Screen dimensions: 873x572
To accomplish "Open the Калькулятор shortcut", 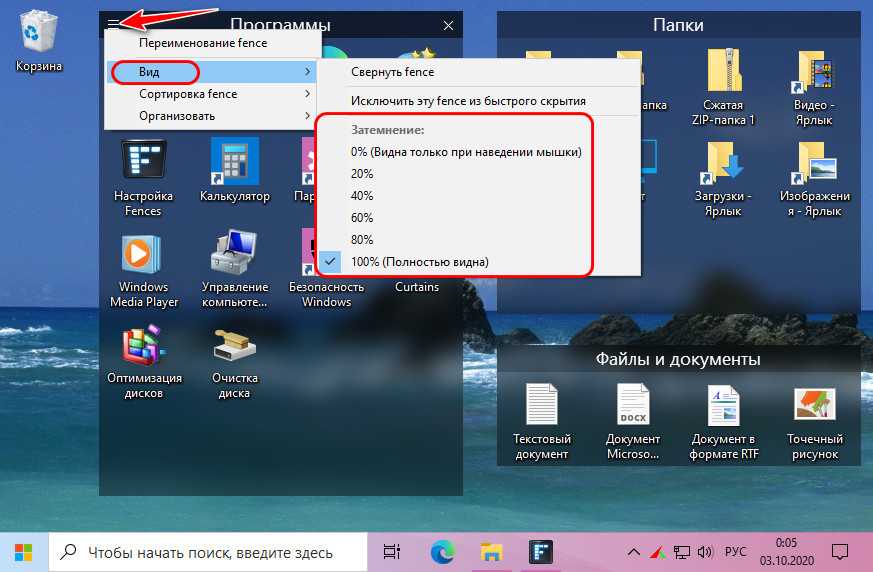I will [x=234, y=170].
